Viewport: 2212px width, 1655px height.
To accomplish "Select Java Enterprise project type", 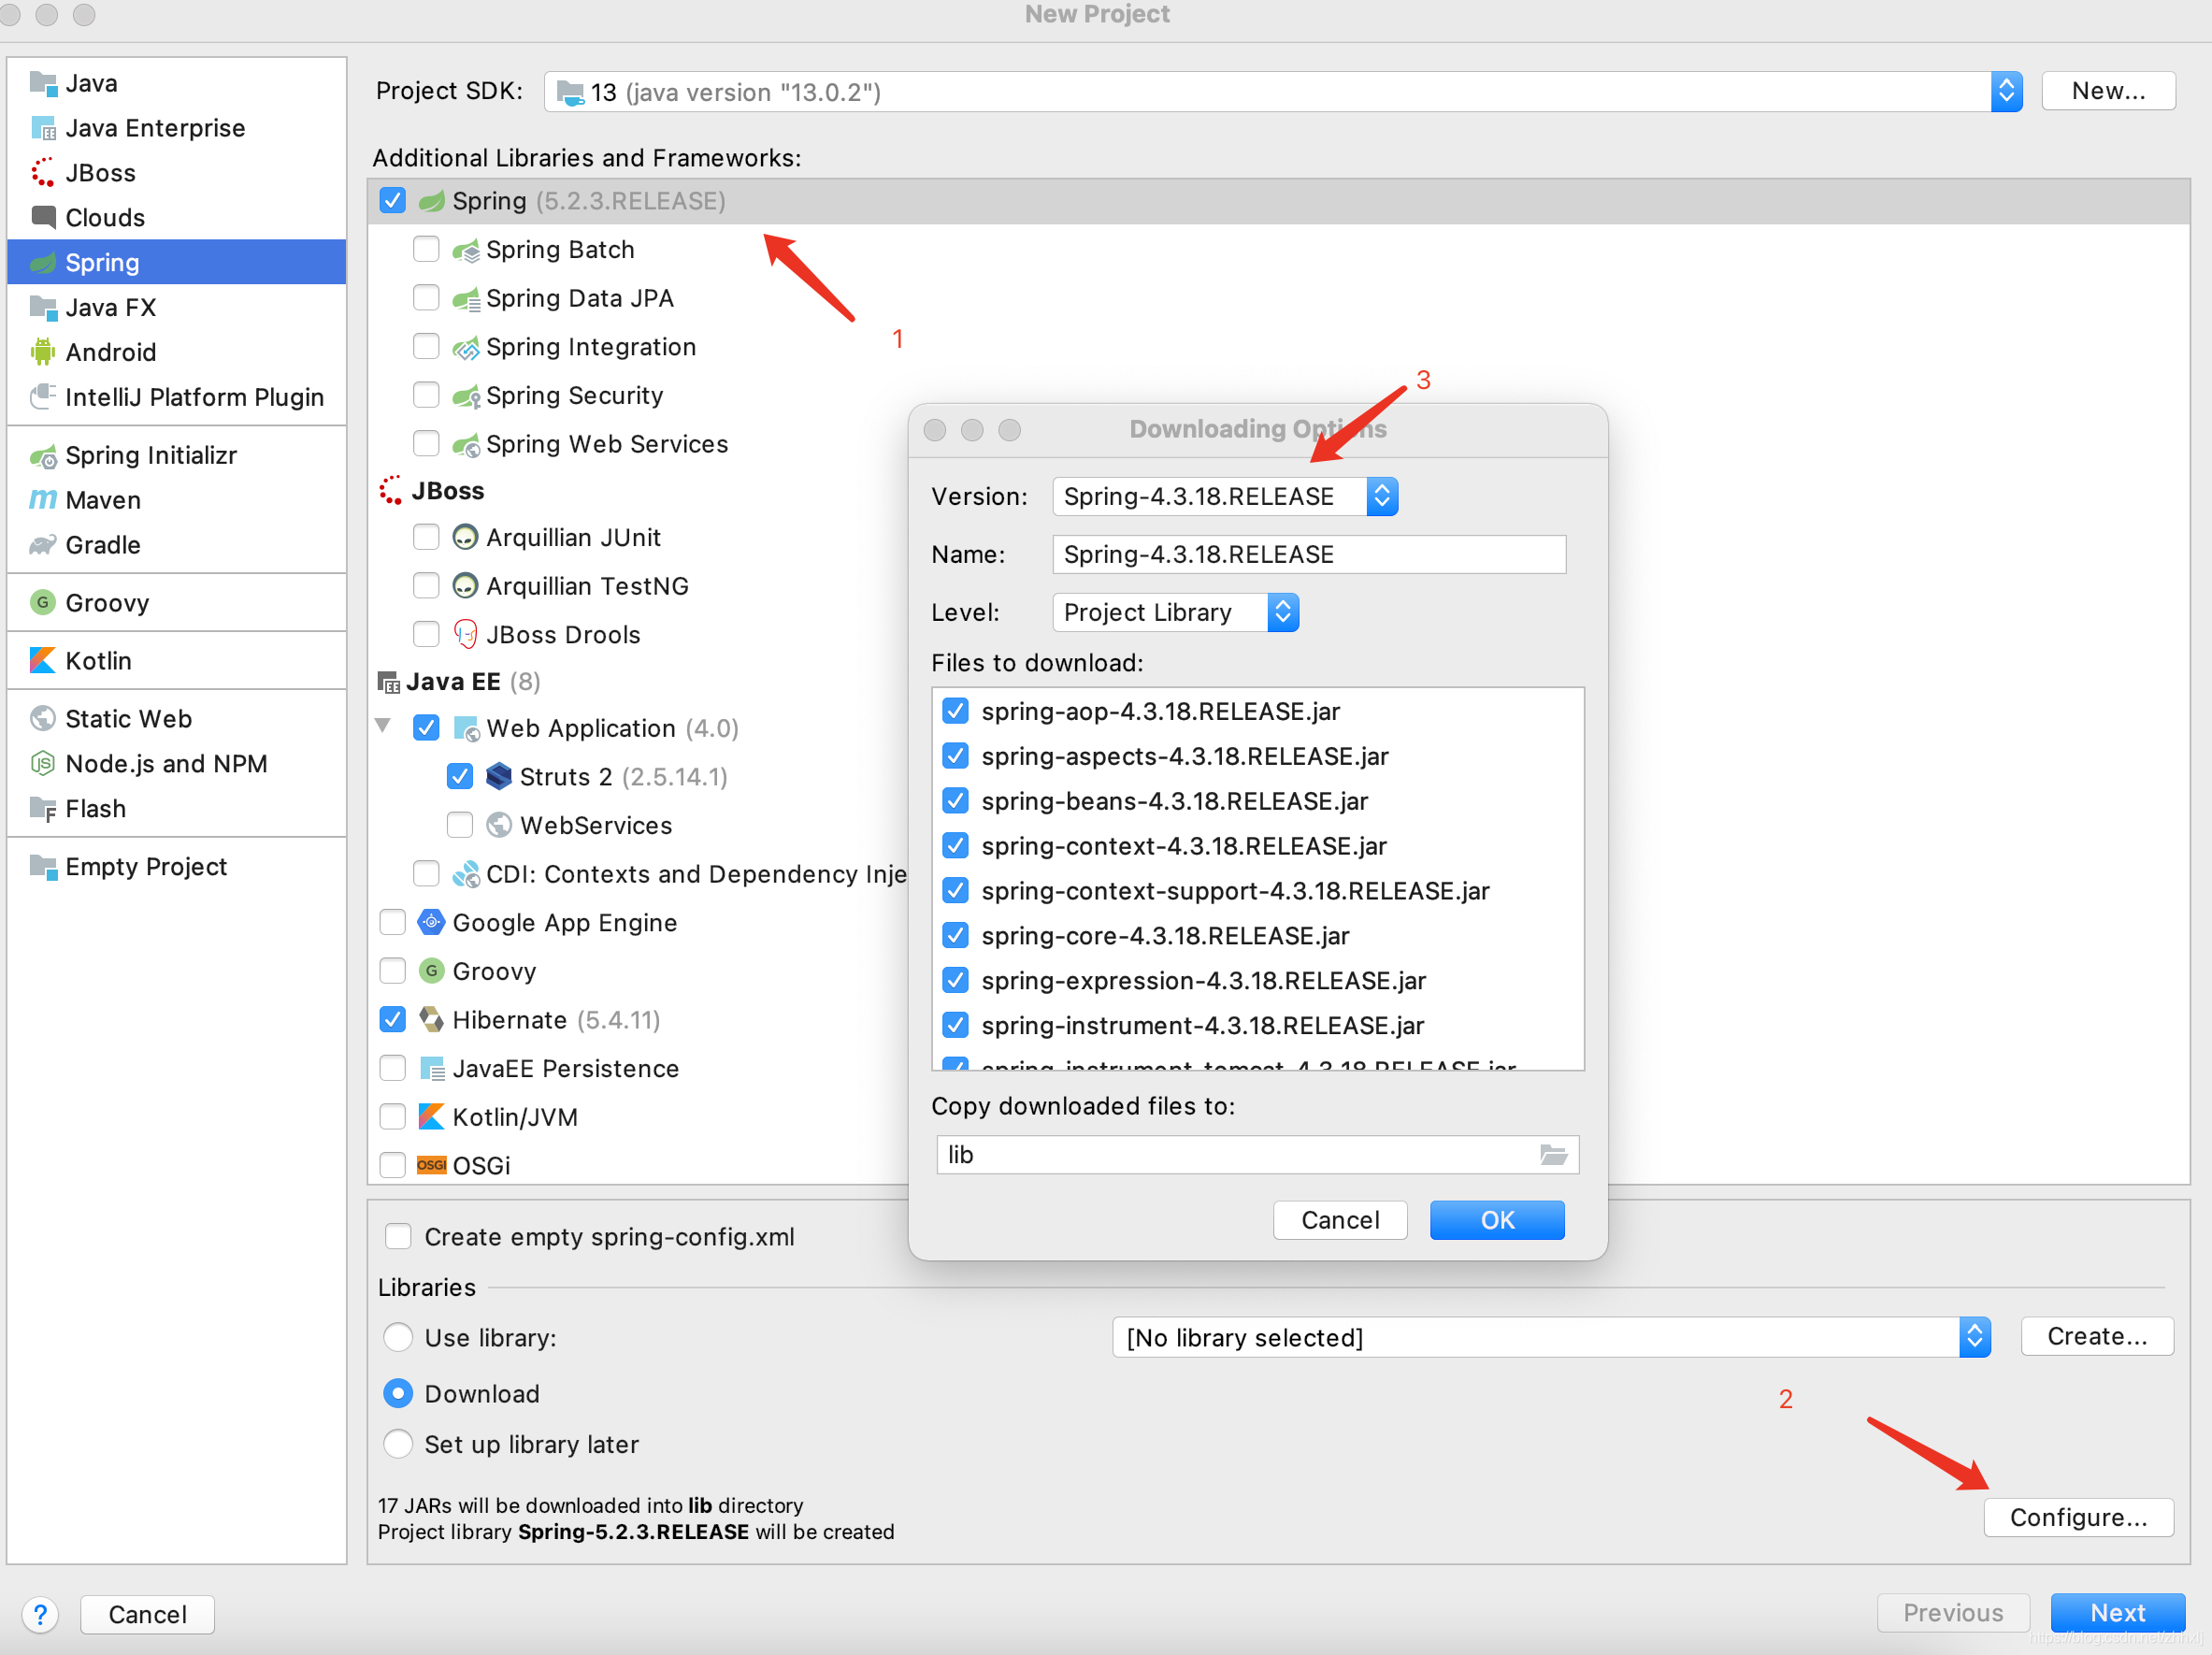I will coord(154,128).
